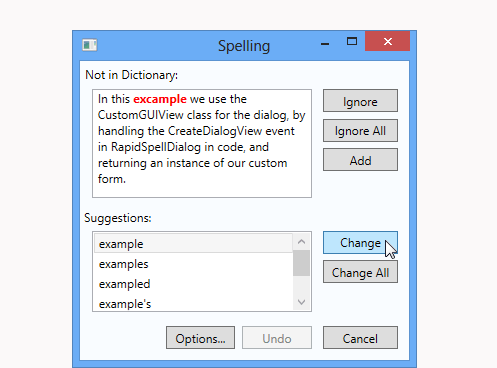This screenshot has width=497, height=368.
Task: Click inside the Not in Dictionary text box
Action: [x=202, y=143]
